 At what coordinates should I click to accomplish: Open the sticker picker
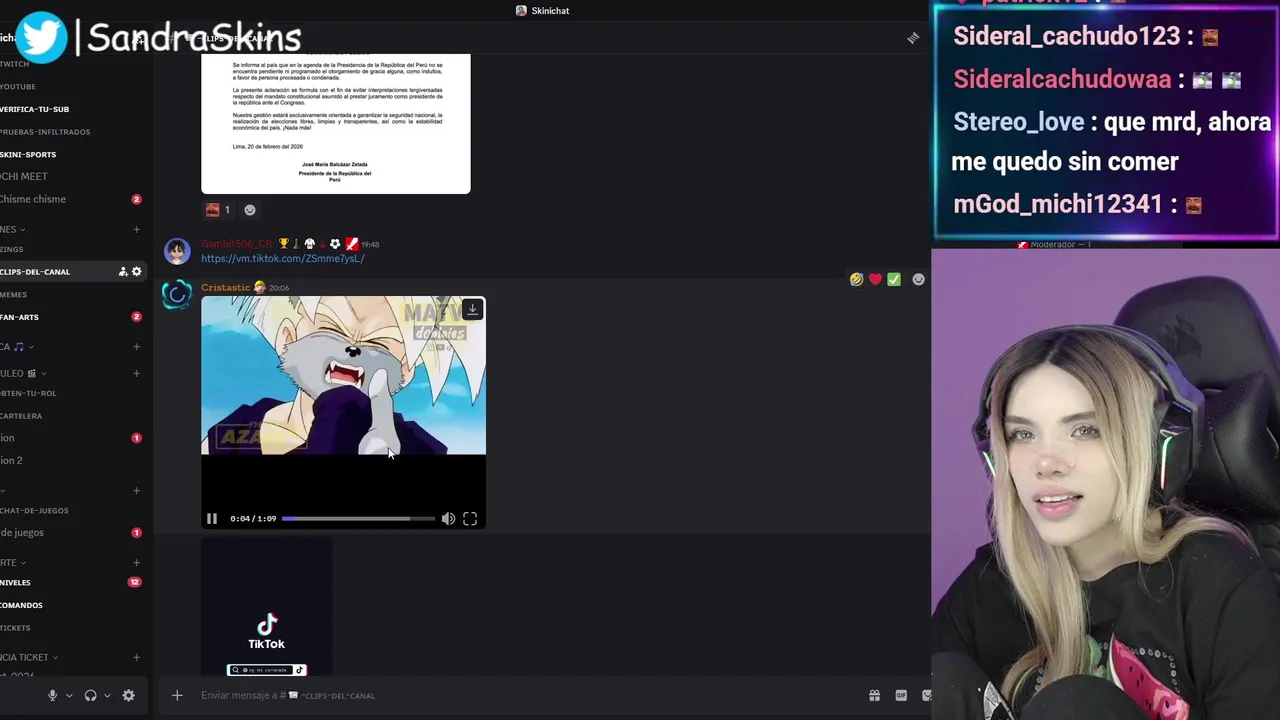point(926,695)
